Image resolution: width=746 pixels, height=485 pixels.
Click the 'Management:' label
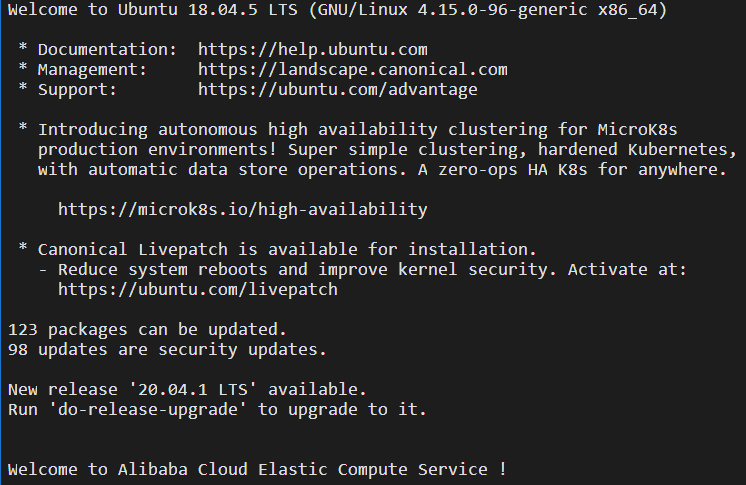tap(92, 69)
